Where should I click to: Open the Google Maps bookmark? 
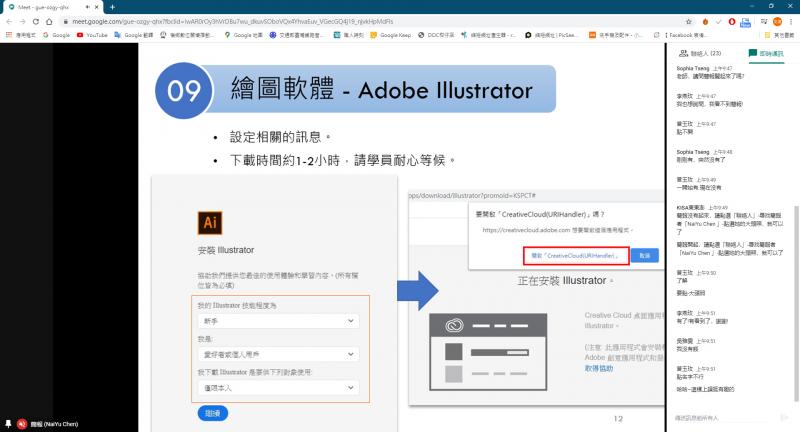pos(243,35)
